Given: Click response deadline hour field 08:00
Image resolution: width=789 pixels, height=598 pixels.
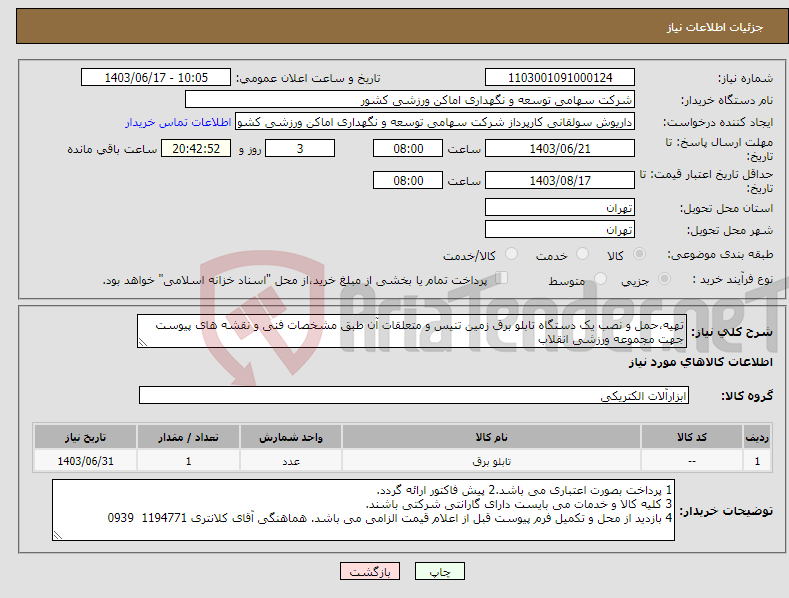Looking at the screenshot, I should 408,148.
